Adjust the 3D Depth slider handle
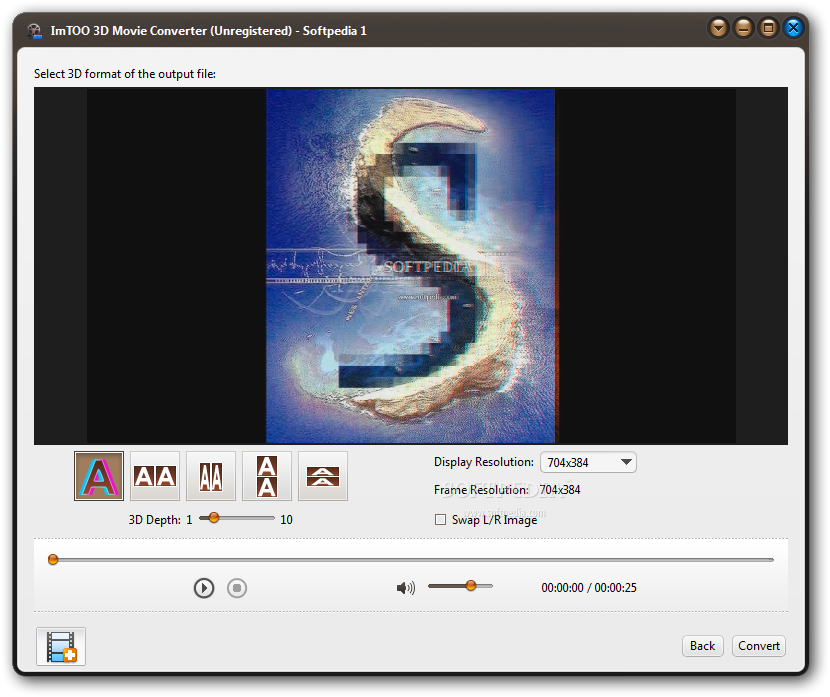Viewport: 830px width, 697px height. coord(213,517)
